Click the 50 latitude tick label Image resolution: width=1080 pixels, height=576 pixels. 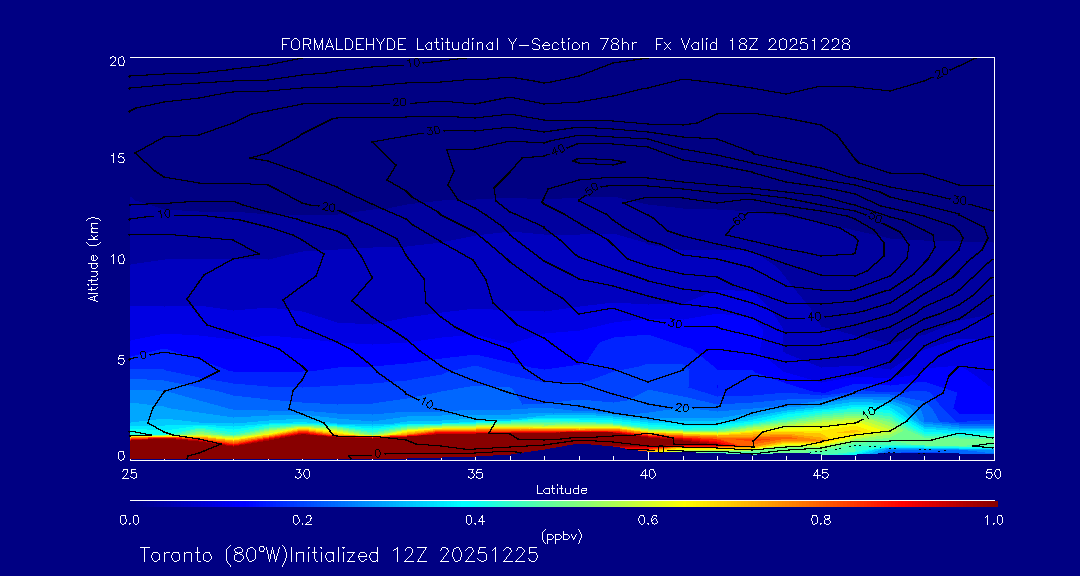coord(993,472)
